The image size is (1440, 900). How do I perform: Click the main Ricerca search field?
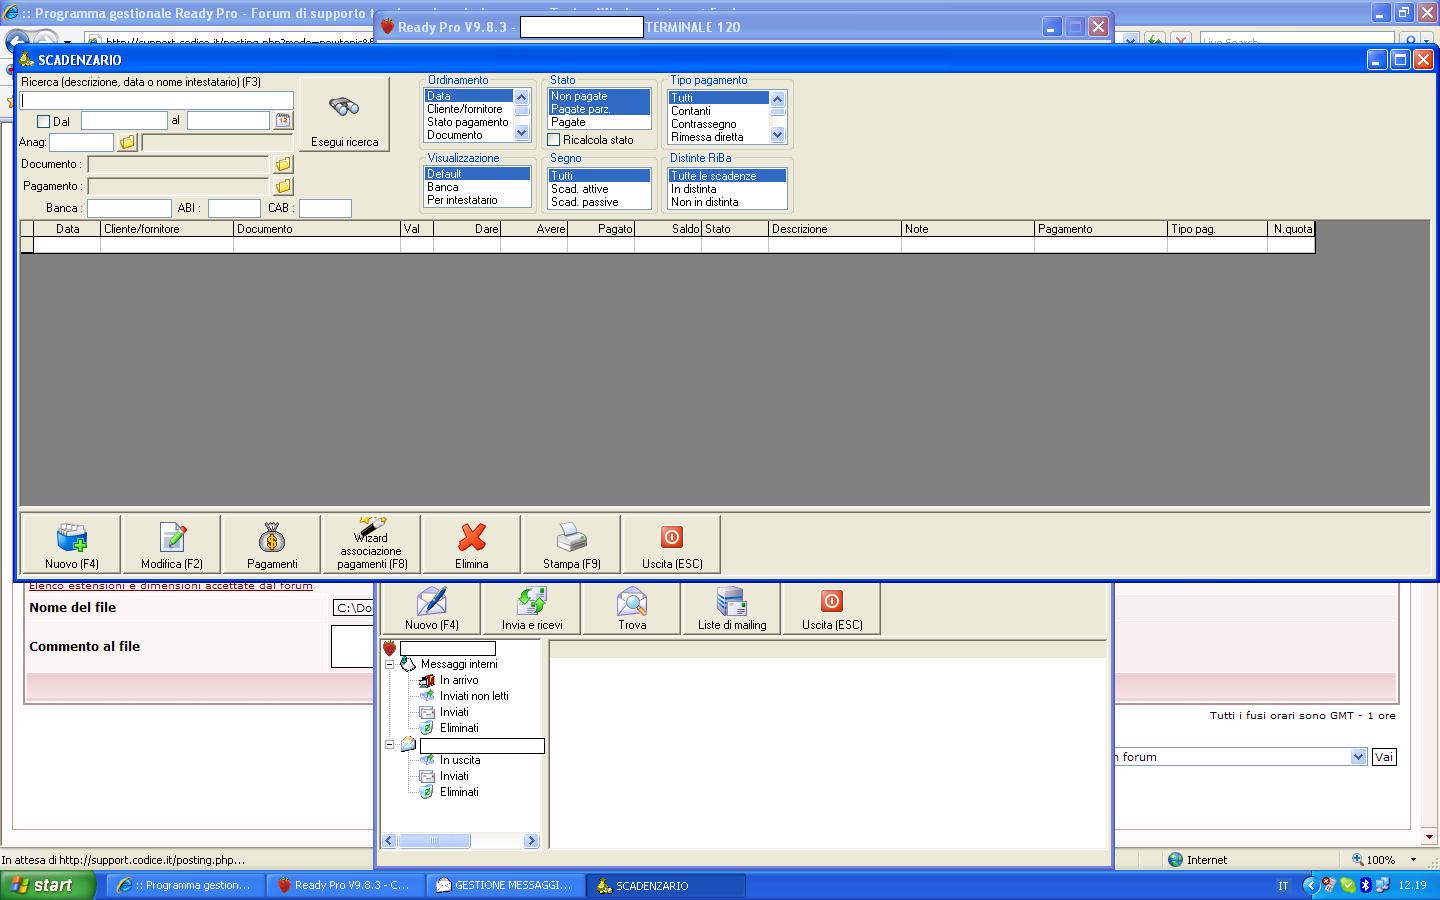coord(157,100)
